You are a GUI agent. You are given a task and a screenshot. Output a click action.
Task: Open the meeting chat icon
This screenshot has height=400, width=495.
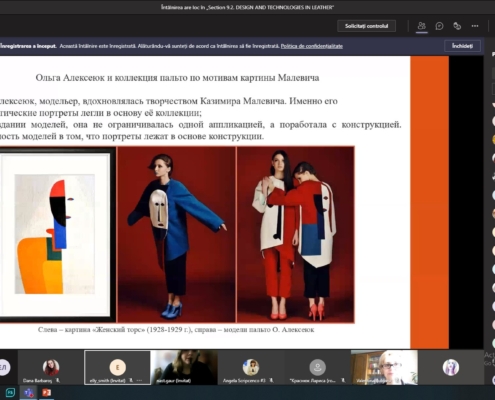pos(439,26)
